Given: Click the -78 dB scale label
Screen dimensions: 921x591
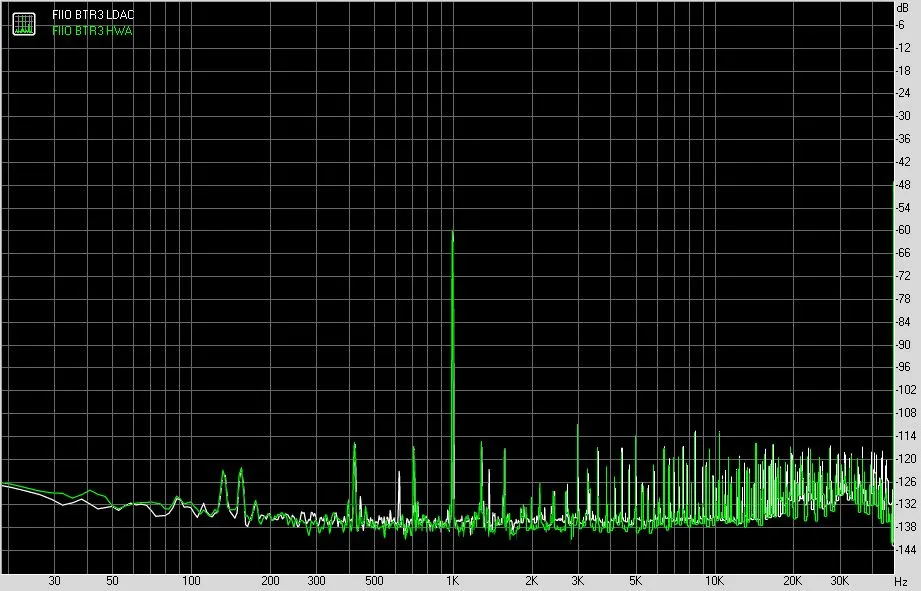Looking at the screenshot, I should (x=903, y=299).
